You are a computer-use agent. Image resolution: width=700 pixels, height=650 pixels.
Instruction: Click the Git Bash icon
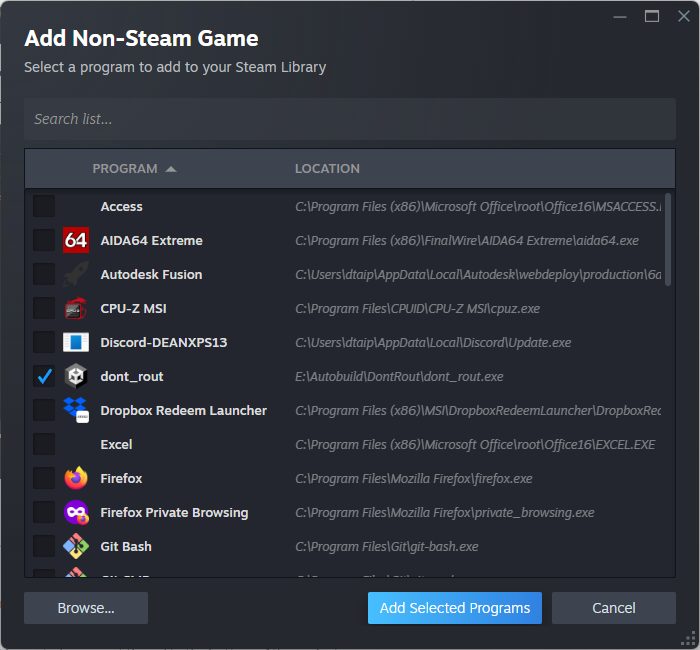click(x=76, y=546)
